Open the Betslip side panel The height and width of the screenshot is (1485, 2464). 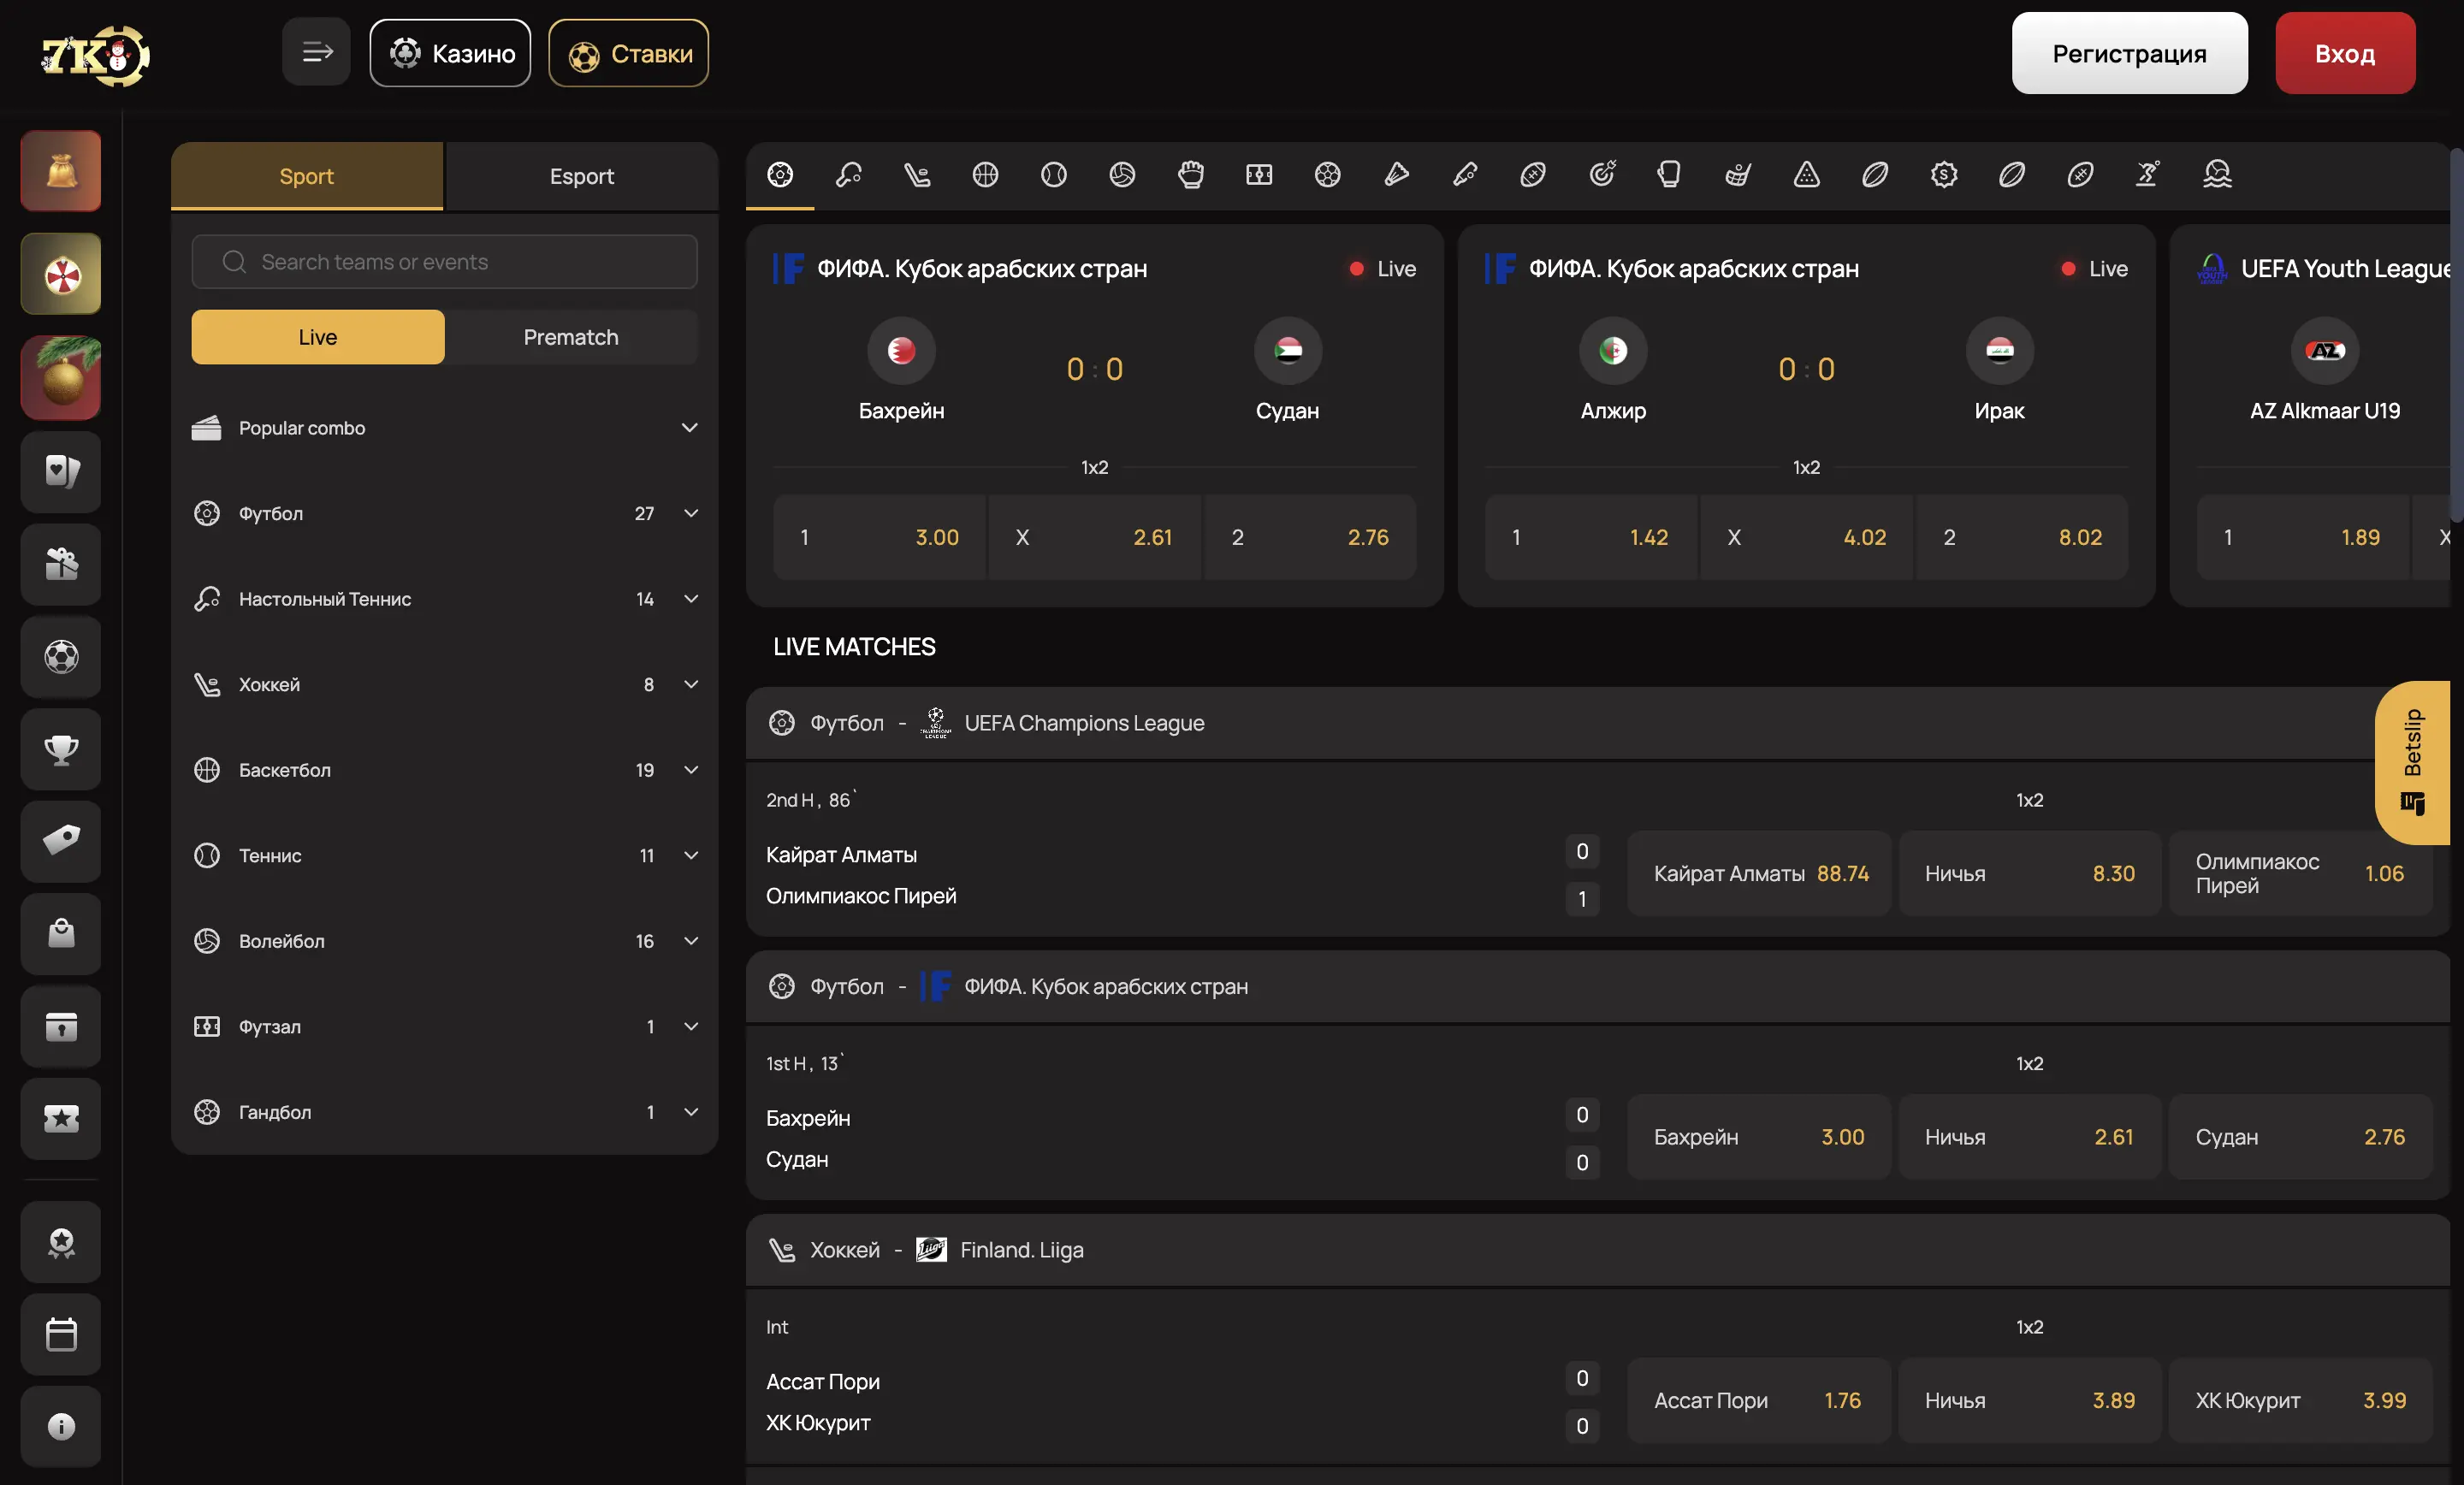click(2412, 762)
